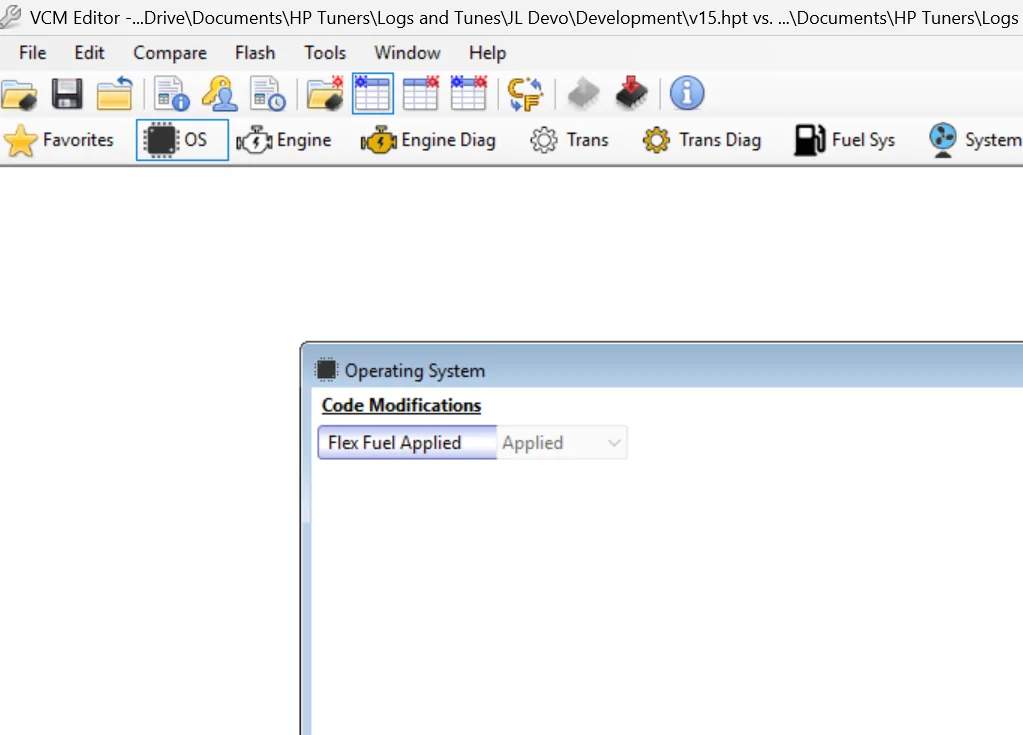
Task: Open the Trans gear section
Action: 569,140
